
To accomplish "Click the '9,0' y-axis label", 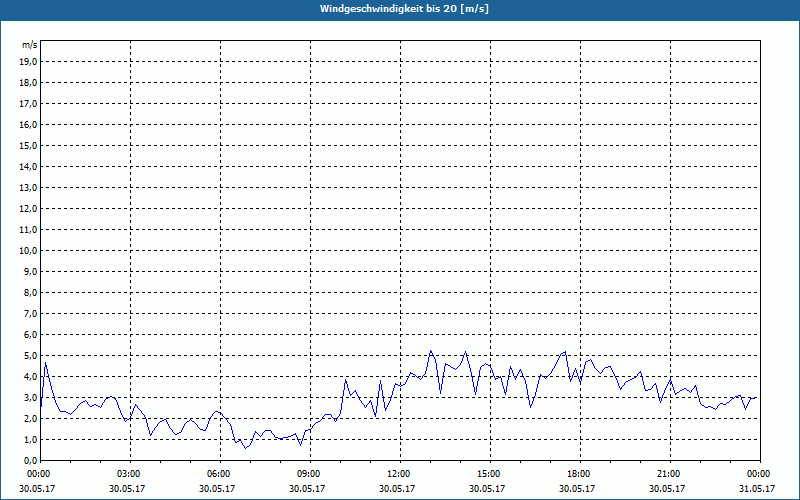I will point(31,271).
